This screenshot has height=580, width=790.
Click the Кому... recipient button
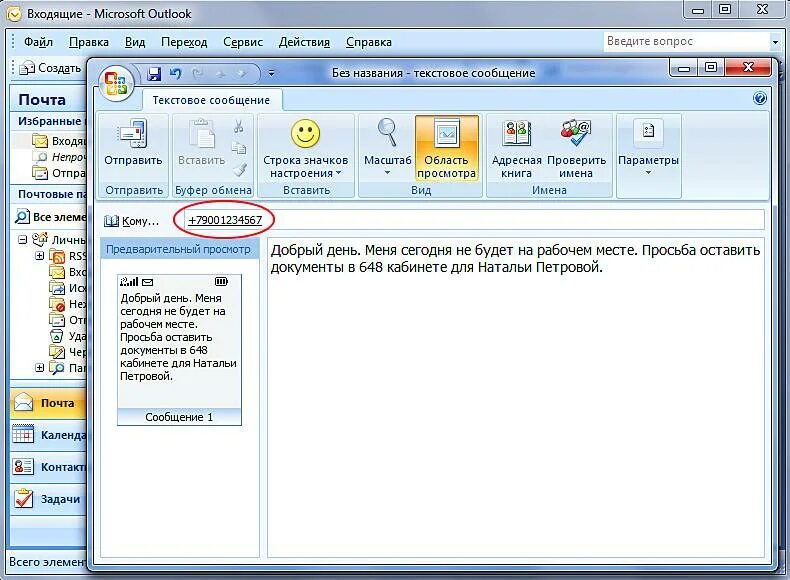tap(131, 221)
